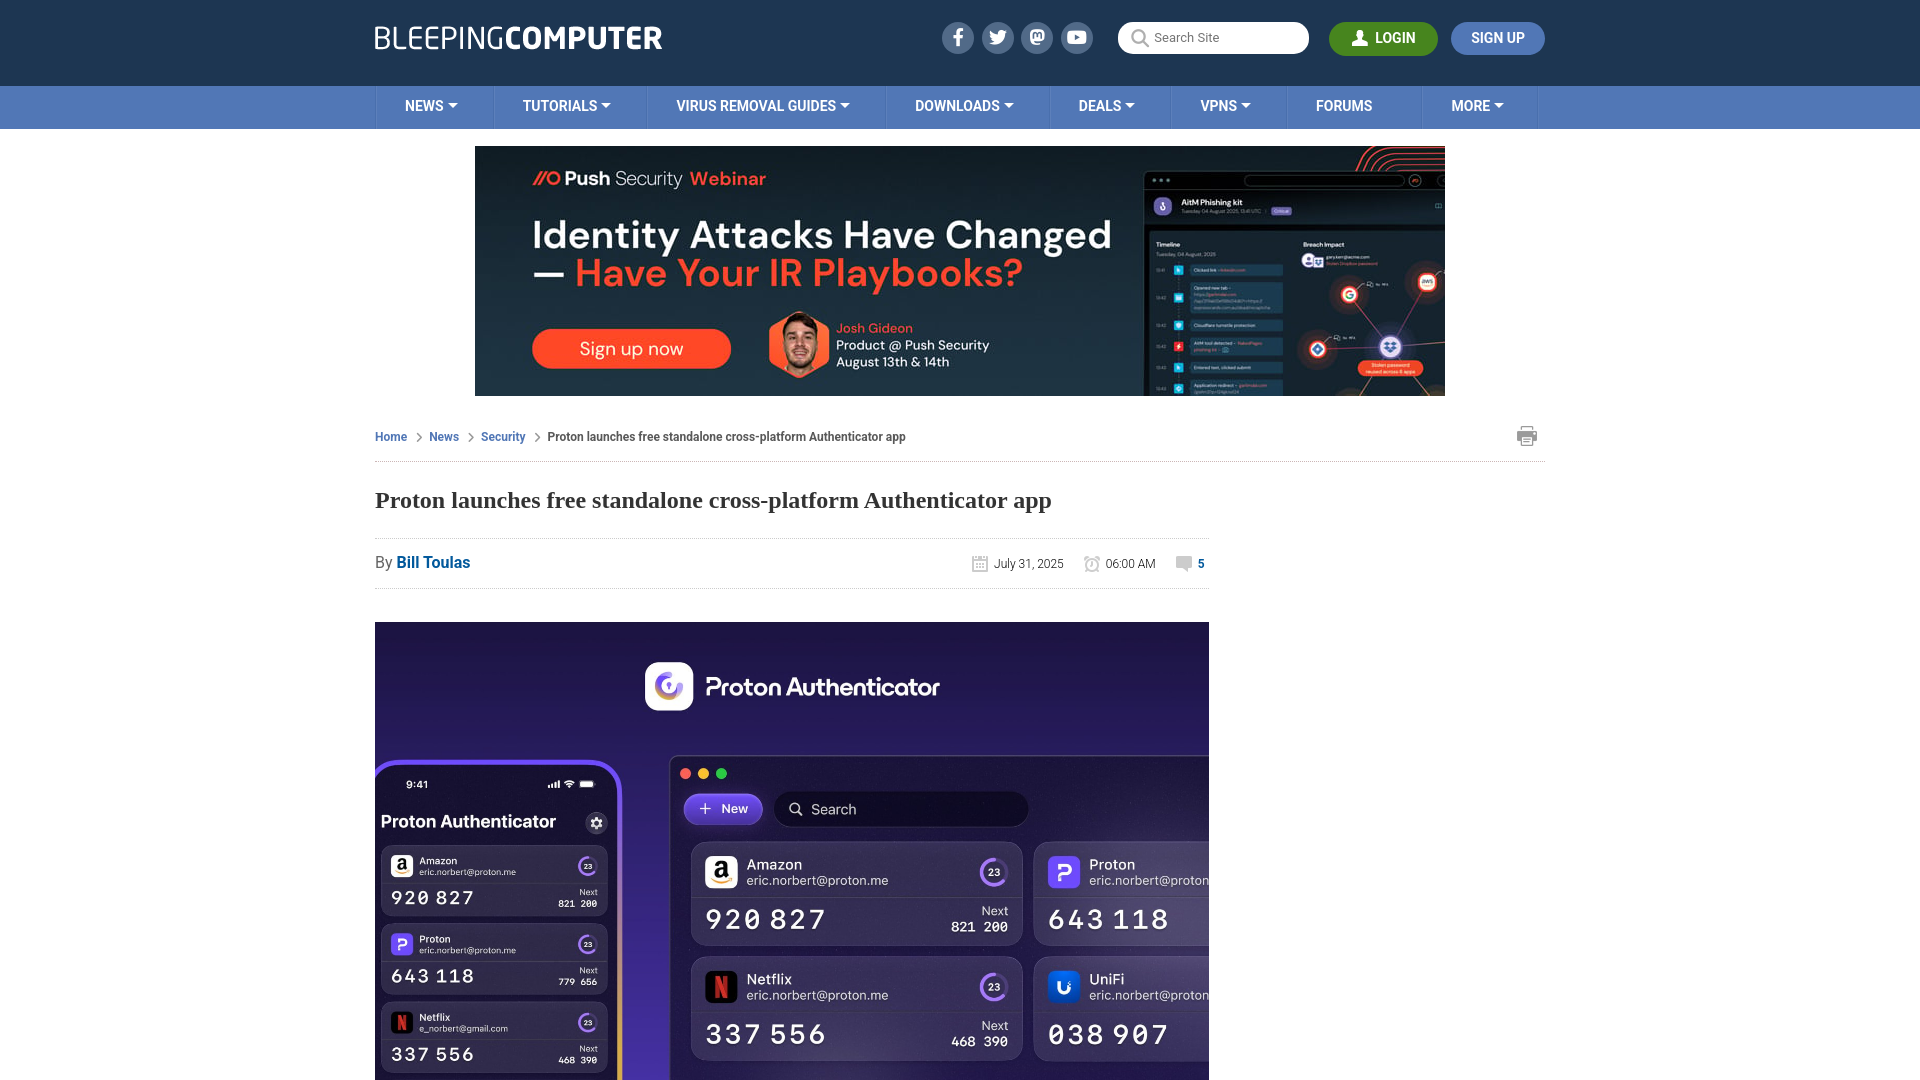1920x1080 pixels.
Task: Click the 06:00 AM time text
Action: [x=1130, y=564]
